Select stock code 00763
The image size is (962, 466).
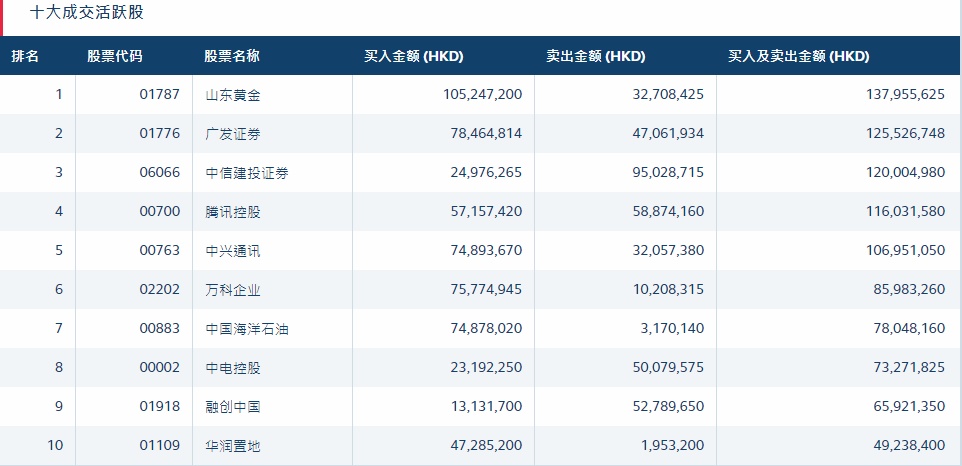coord(160,251)
